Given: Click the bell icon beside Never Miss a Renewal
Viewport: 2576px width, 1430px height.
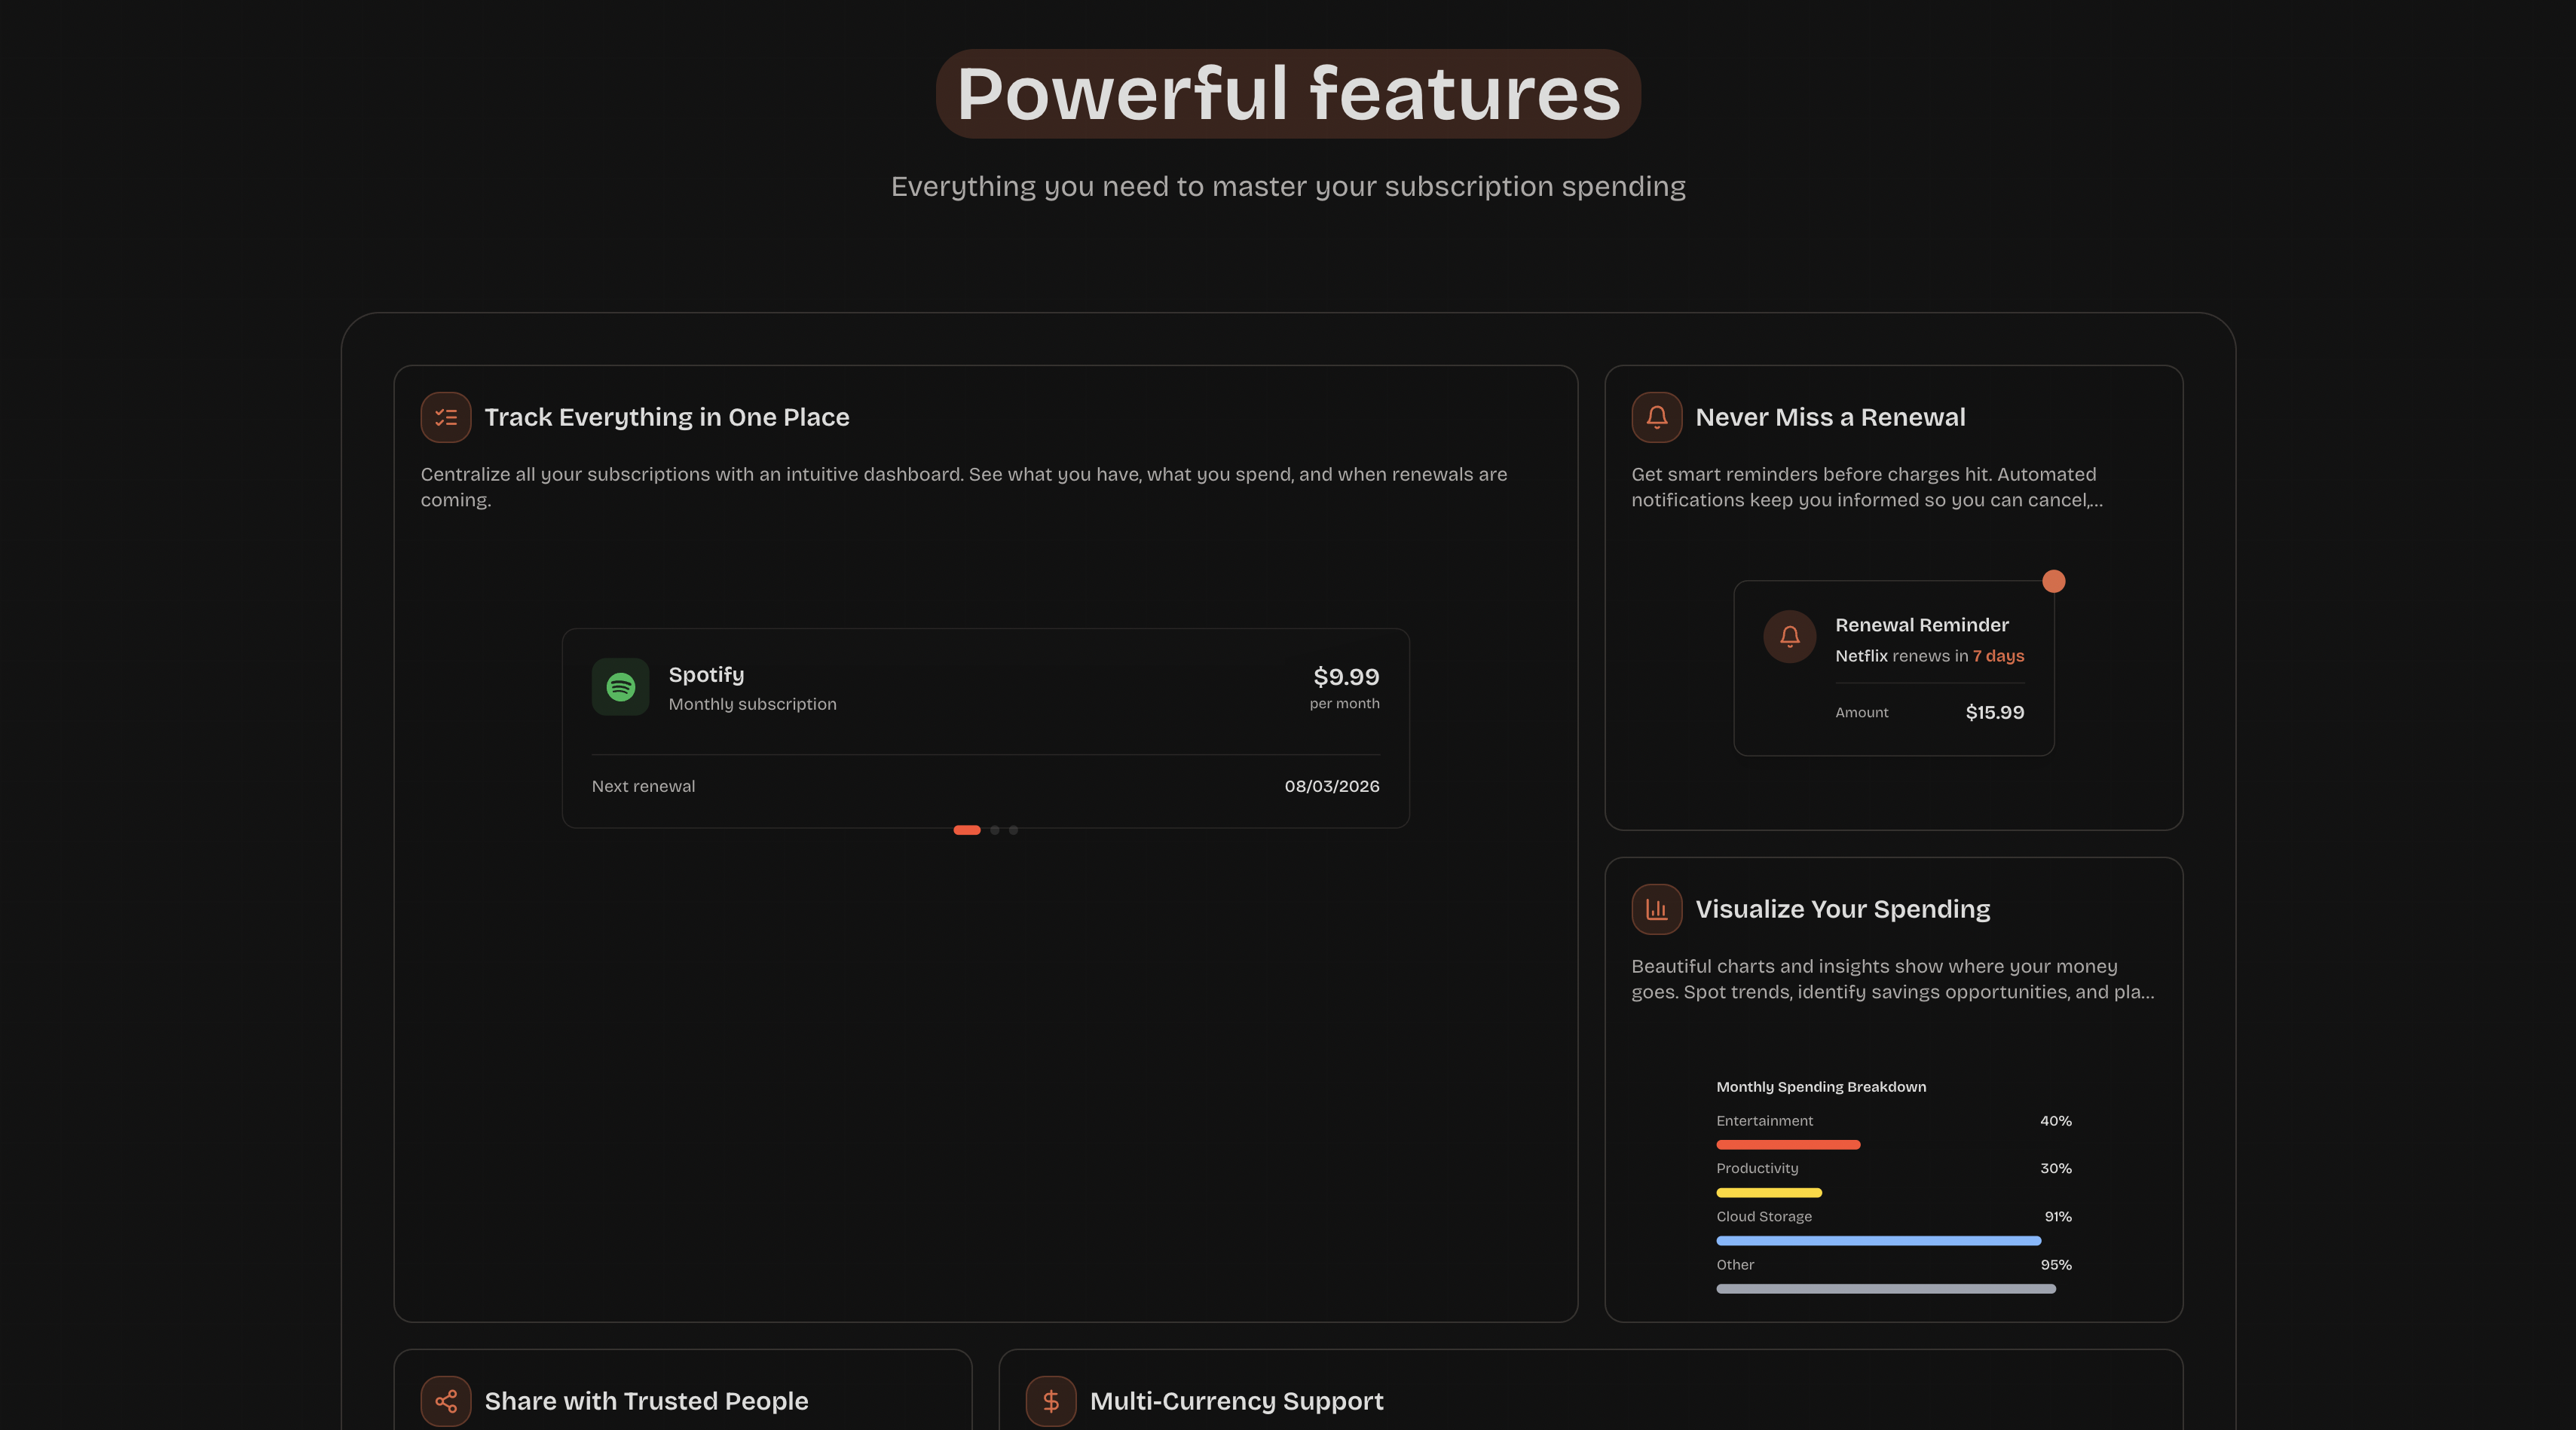Looking at the screenshot, I should tap(1656, 417).
